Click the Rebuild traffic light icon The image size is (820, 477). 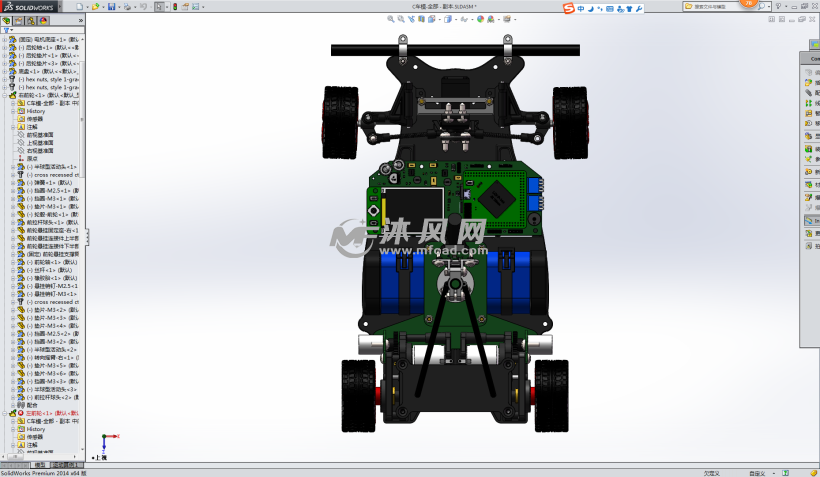pos(177,6)
